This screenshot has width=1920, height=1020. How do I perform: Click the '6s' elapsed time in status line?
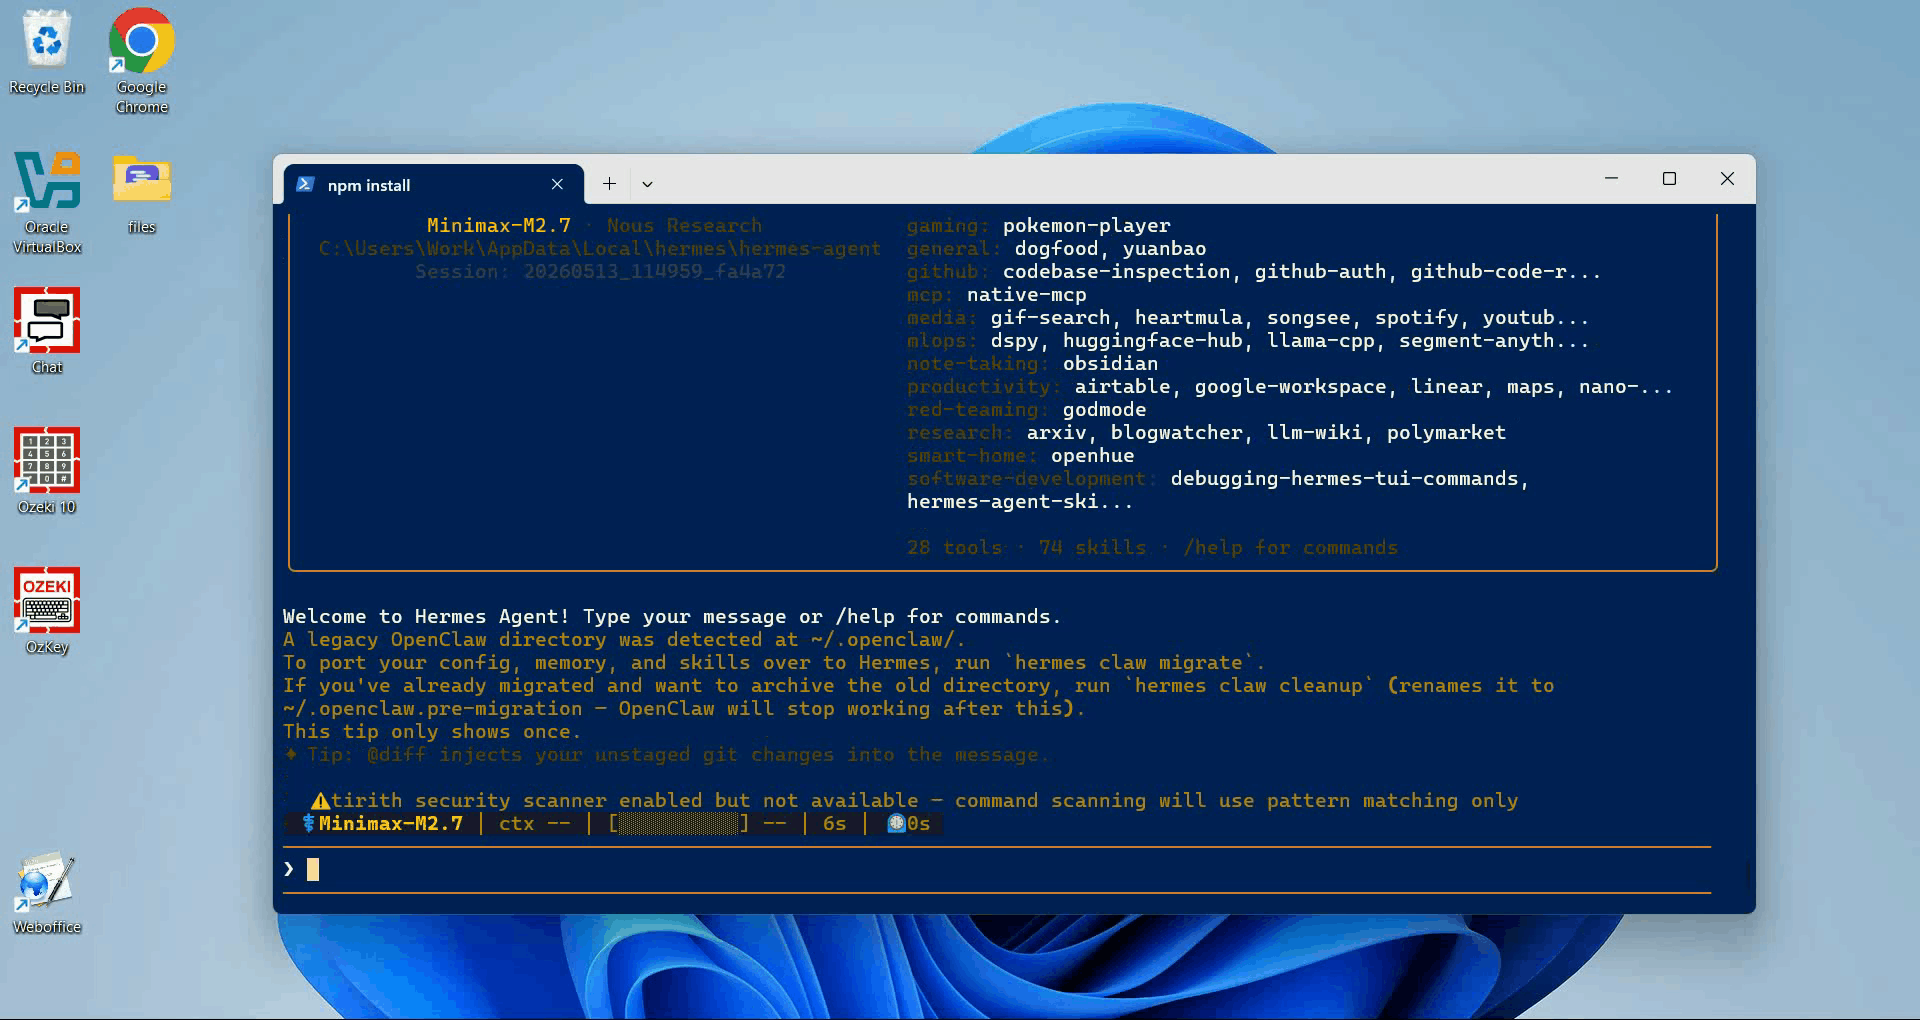(x=834, y=824)
